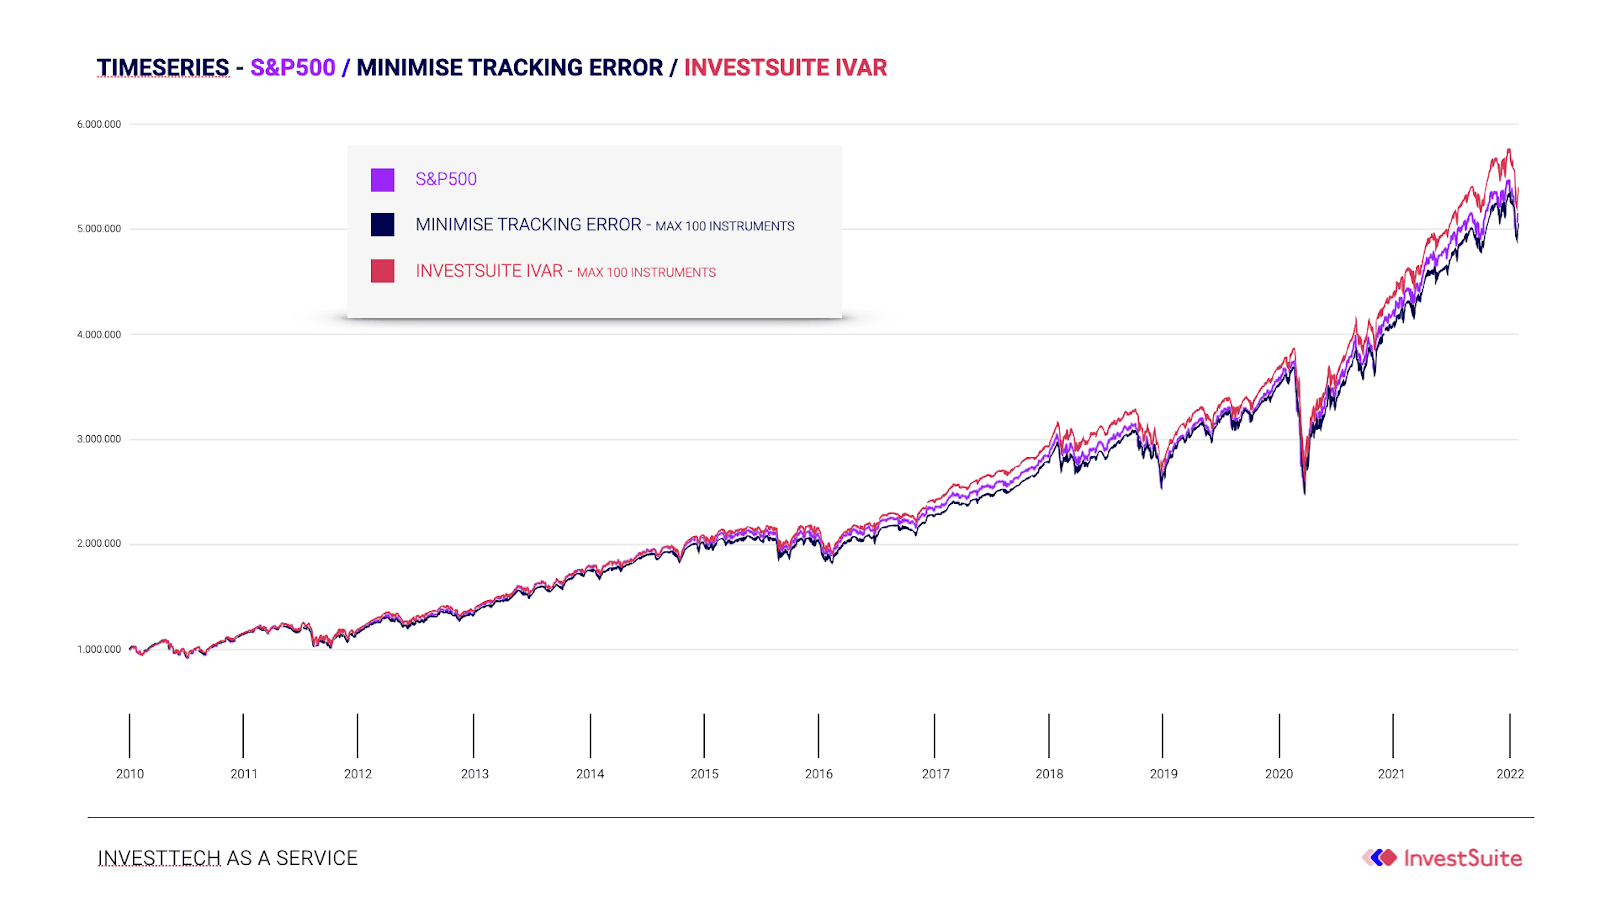The width and height of the screenshot is (1600, 897).
Task: Click the 2010 timeline tick mark
Action: tap(129, 735)
